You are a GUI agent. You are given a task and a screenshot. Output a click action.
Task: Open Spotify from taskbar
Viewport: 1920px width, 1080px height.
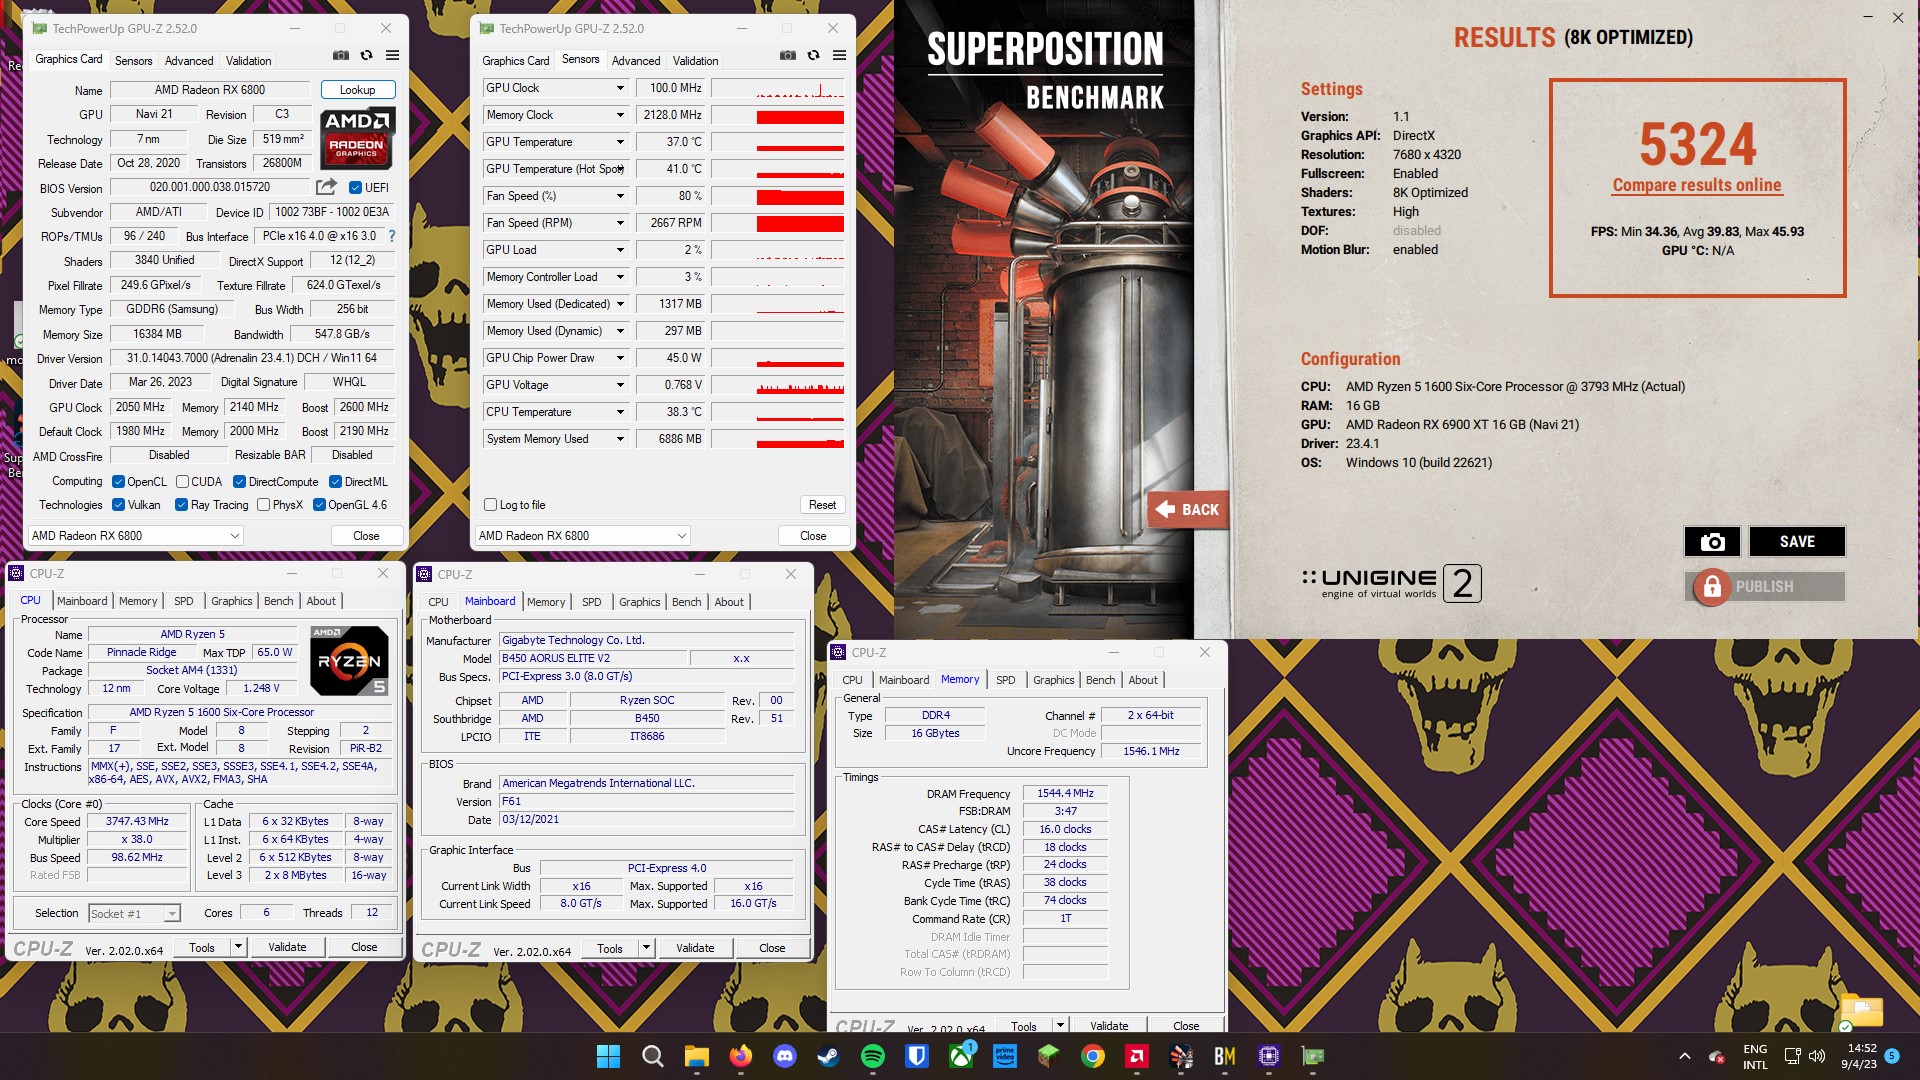[872, 1056]
